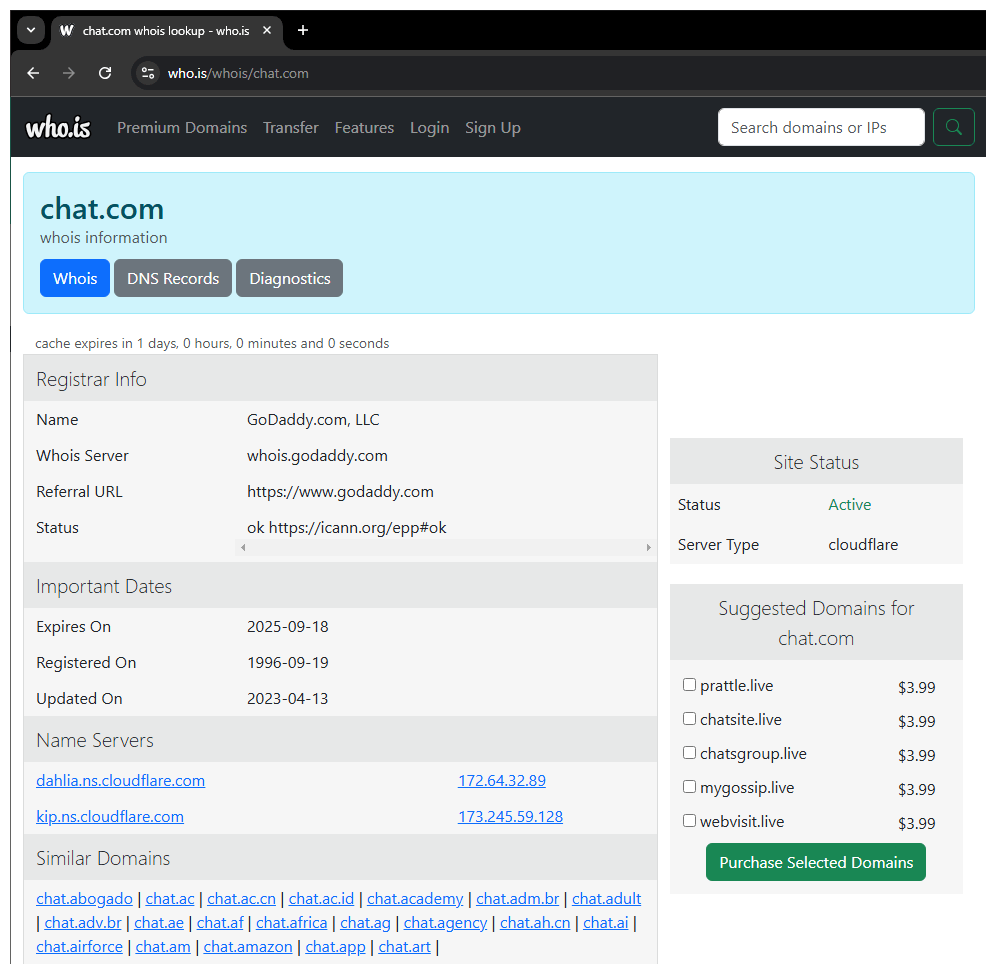
Task: Click whois.godaddy.com server value
Action: point(317,456)
